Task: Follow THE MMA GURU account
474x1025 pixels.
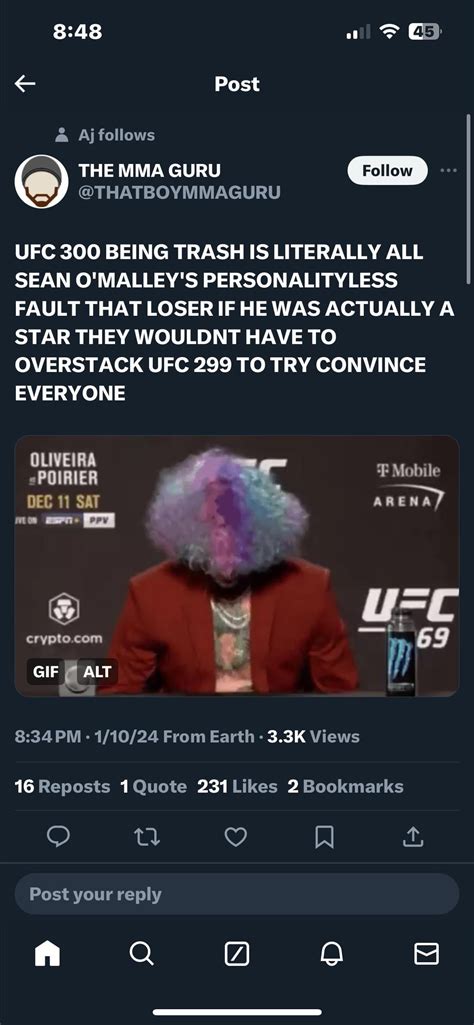Action: pyautogui.click(x=387, y=171)
